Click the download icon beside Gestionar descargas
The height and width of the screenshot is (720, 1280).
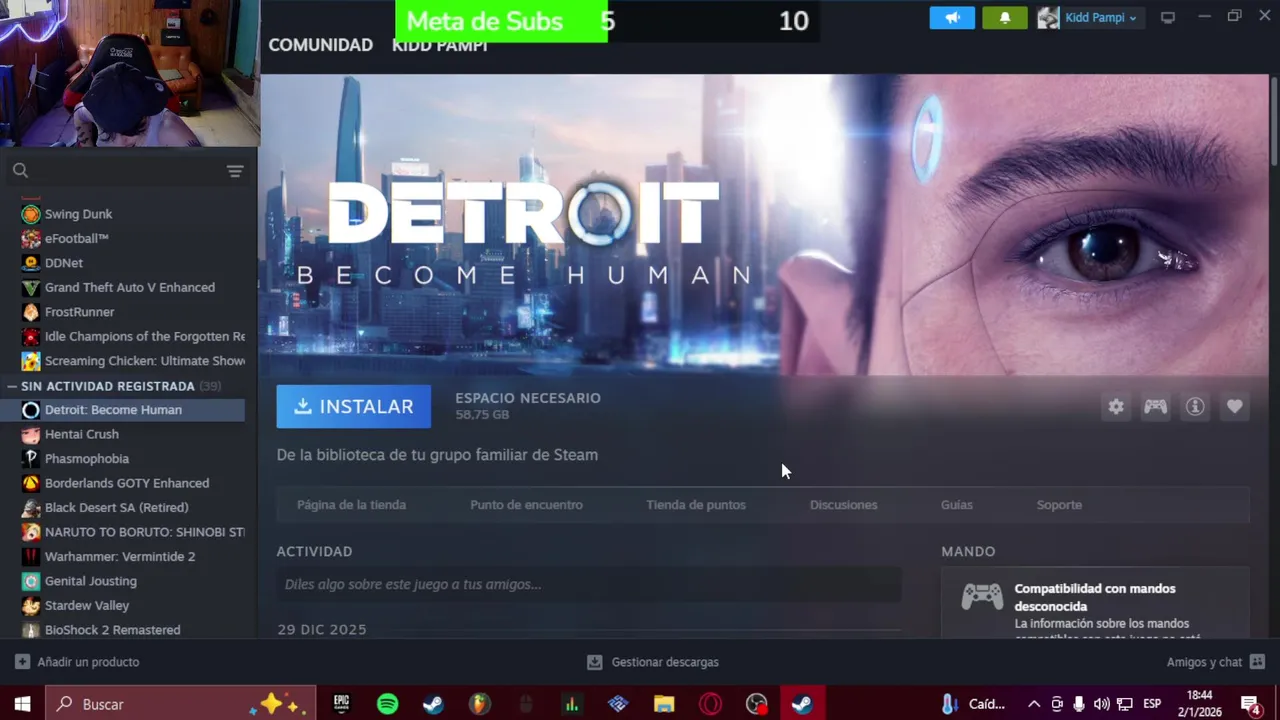click(x=595, y=662)
